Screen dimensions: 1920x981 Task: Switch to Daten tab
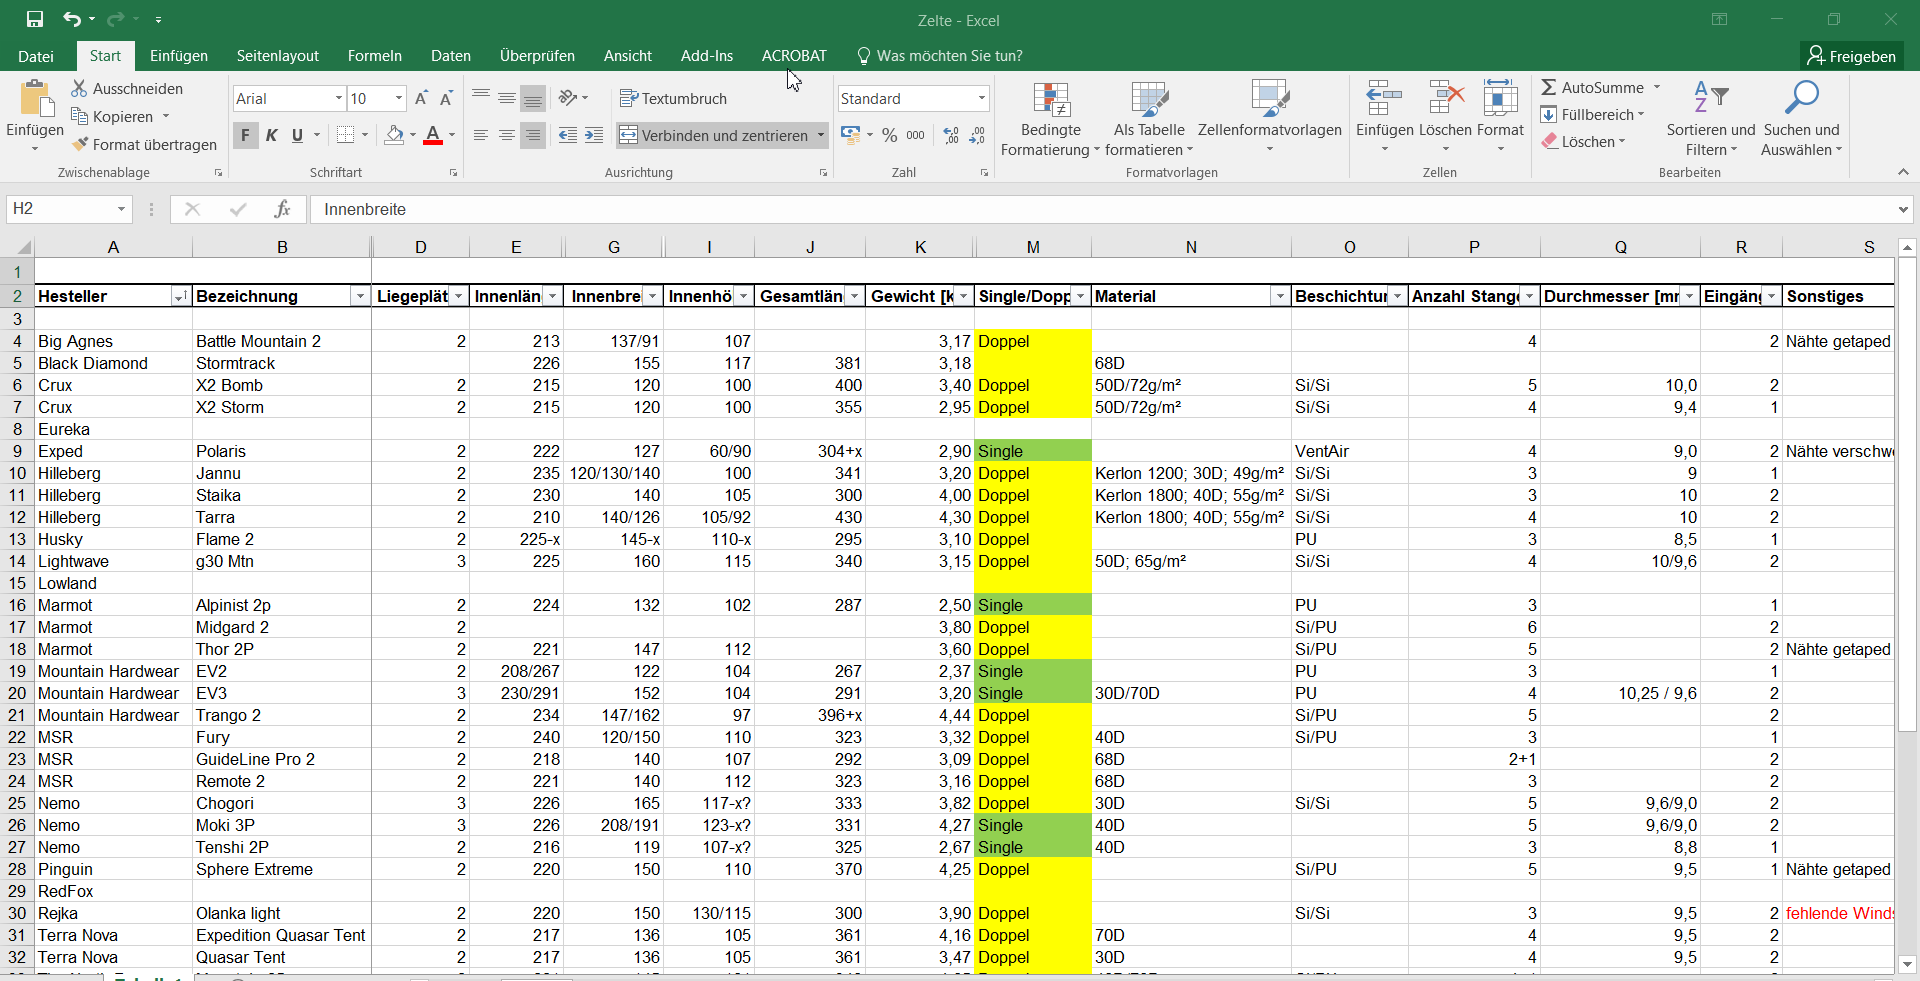click(451, 56)
